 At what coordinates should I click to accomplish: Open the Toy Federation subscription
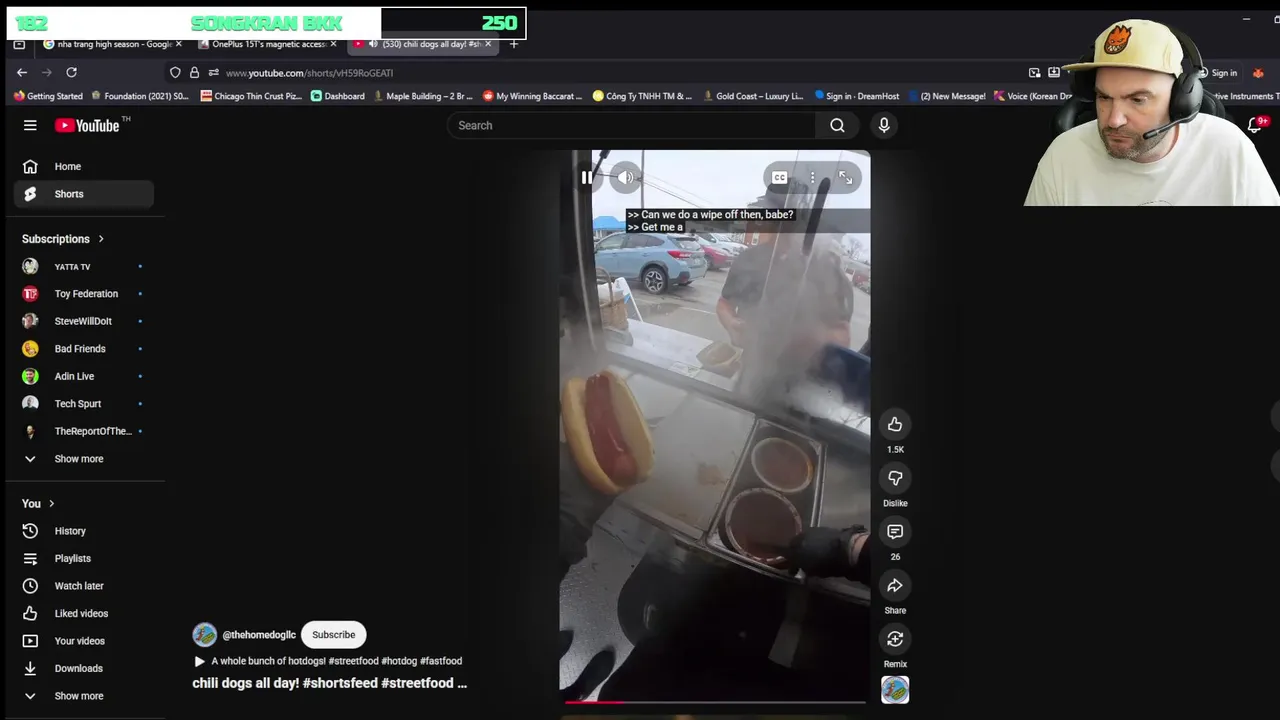coord(84,294)
